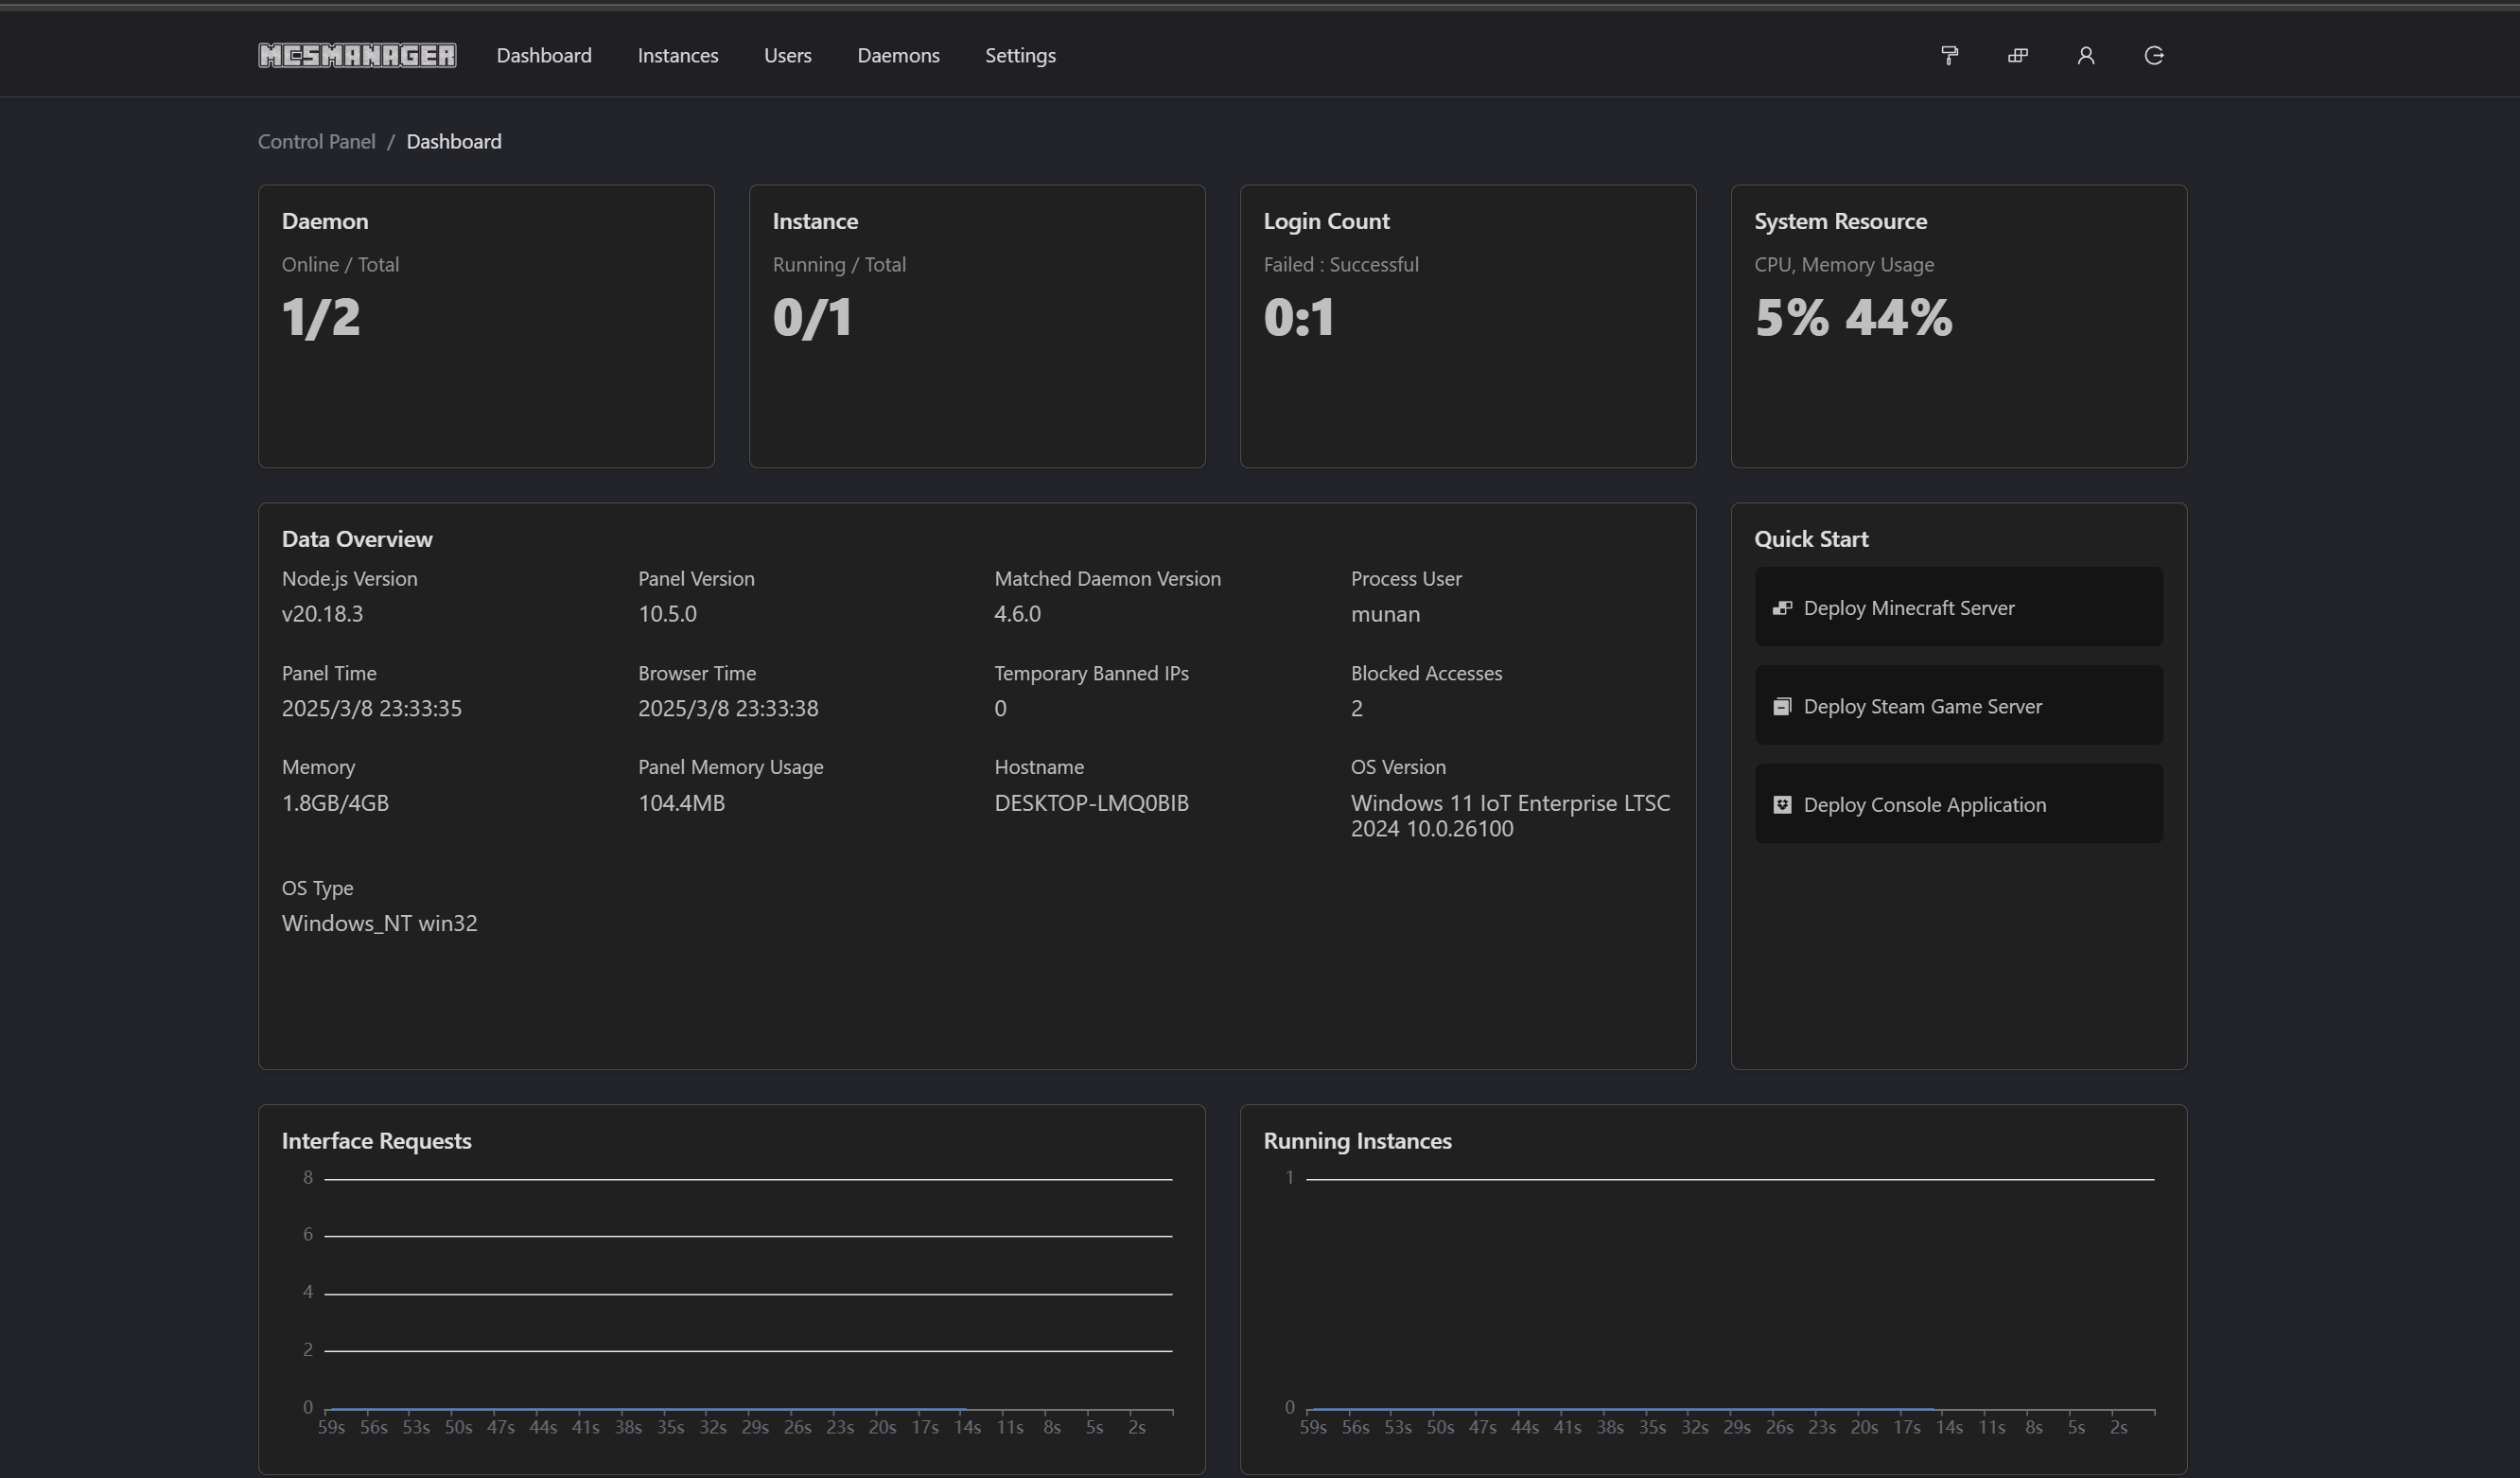Click the System Resource card
2520x1478 pixels.
coord(1958,326)
